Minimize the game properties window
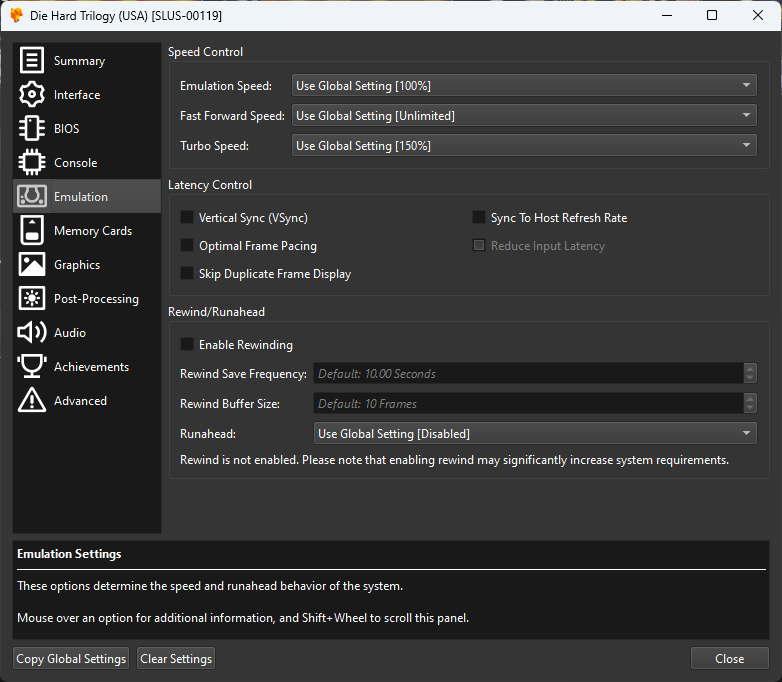 pyautogui.click(x=667, y=15)
